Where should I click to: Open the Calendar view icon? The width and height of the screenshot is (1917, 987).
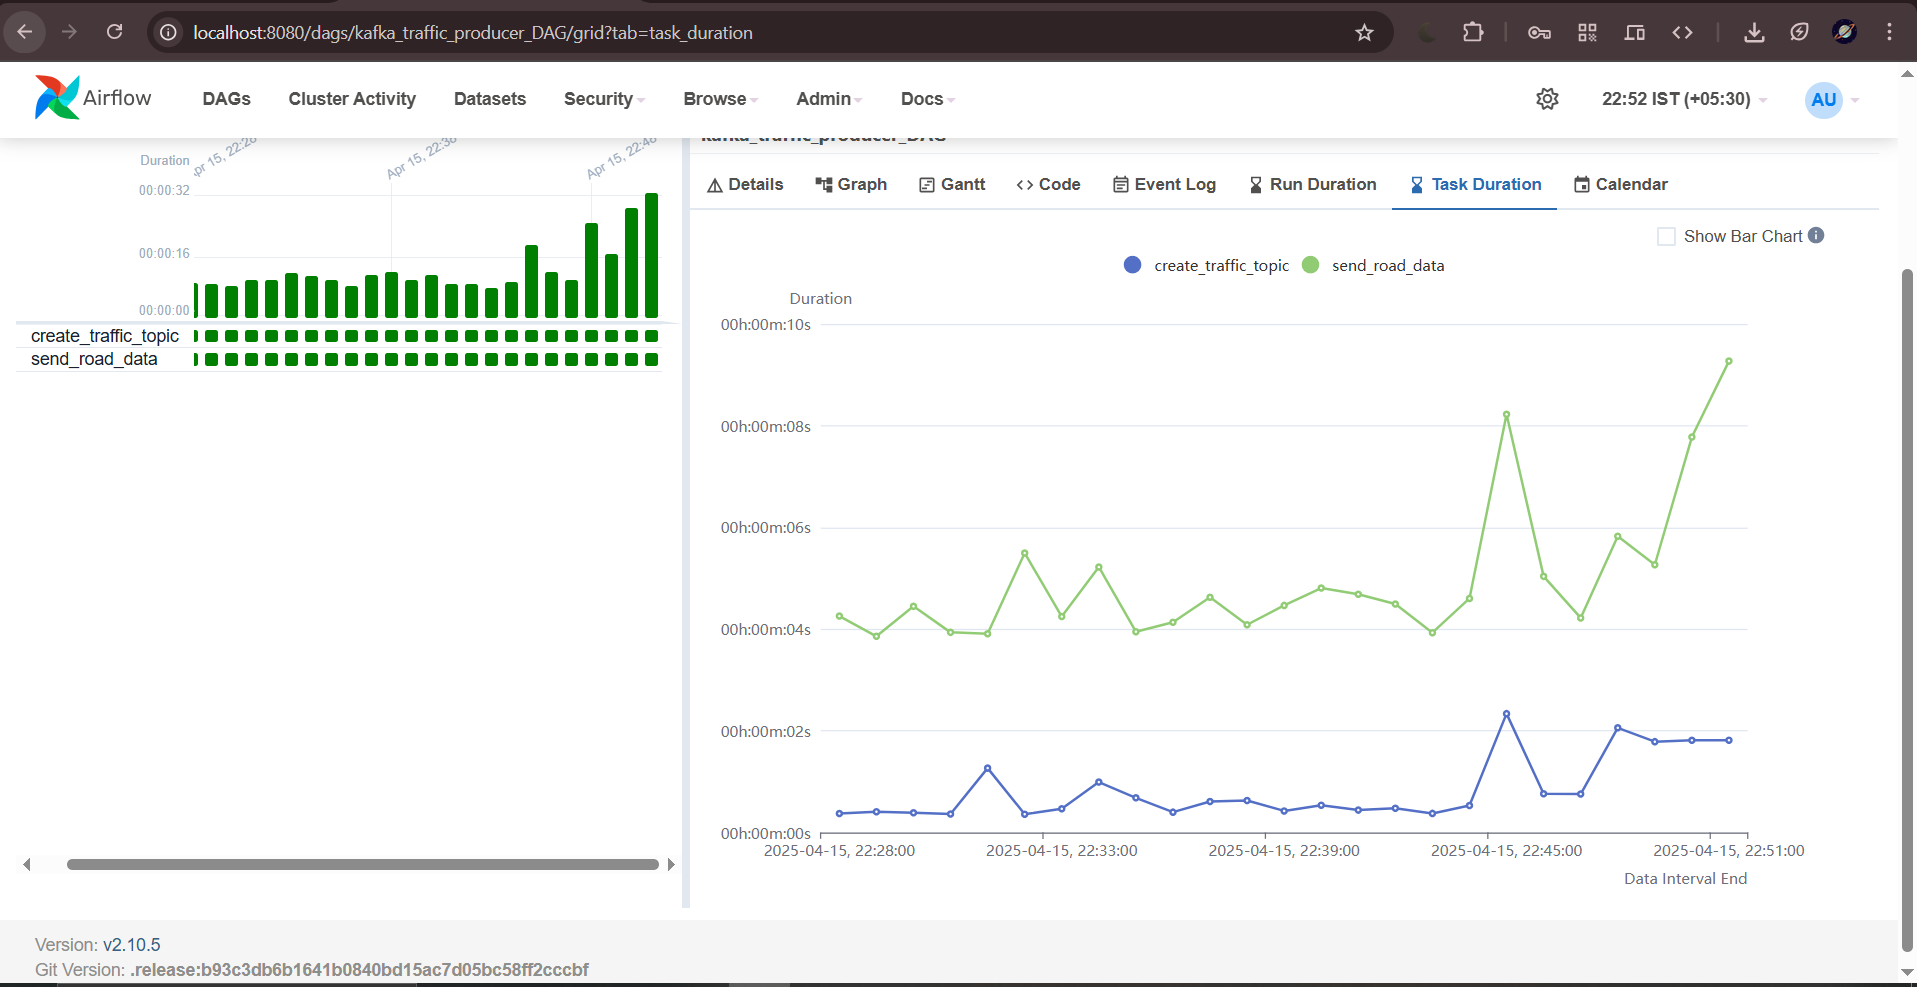(x=1620, y=184)
